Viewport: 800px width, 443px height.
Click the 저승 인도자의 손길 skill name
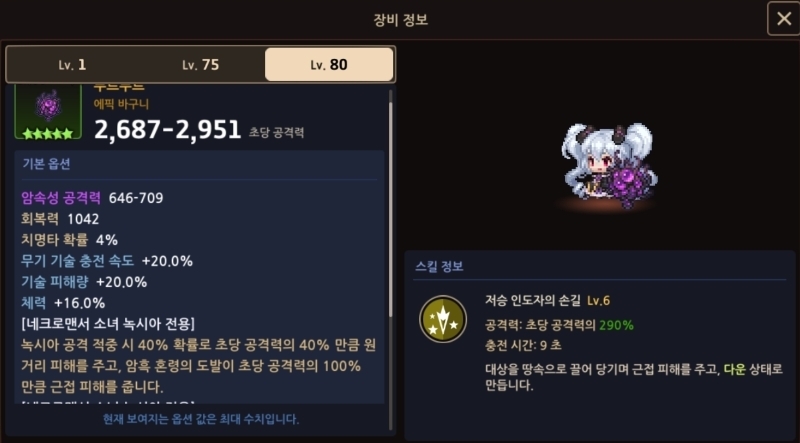click(x=533, y=300)
